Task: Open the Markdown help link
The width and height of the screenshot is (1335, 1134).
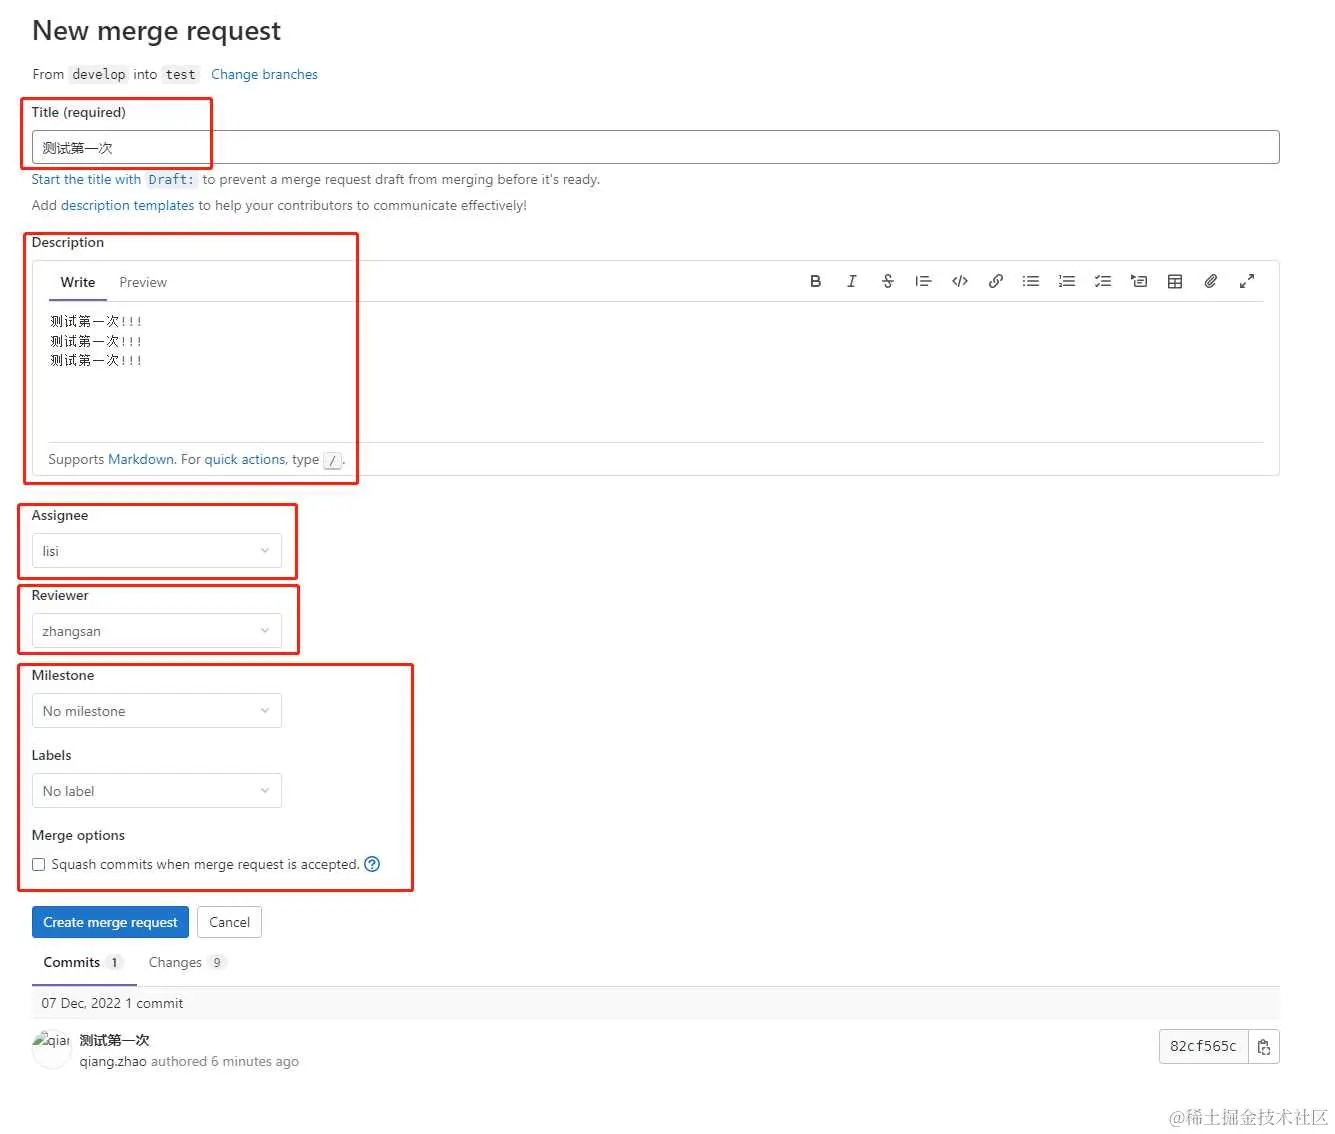Action: (141, 459)
